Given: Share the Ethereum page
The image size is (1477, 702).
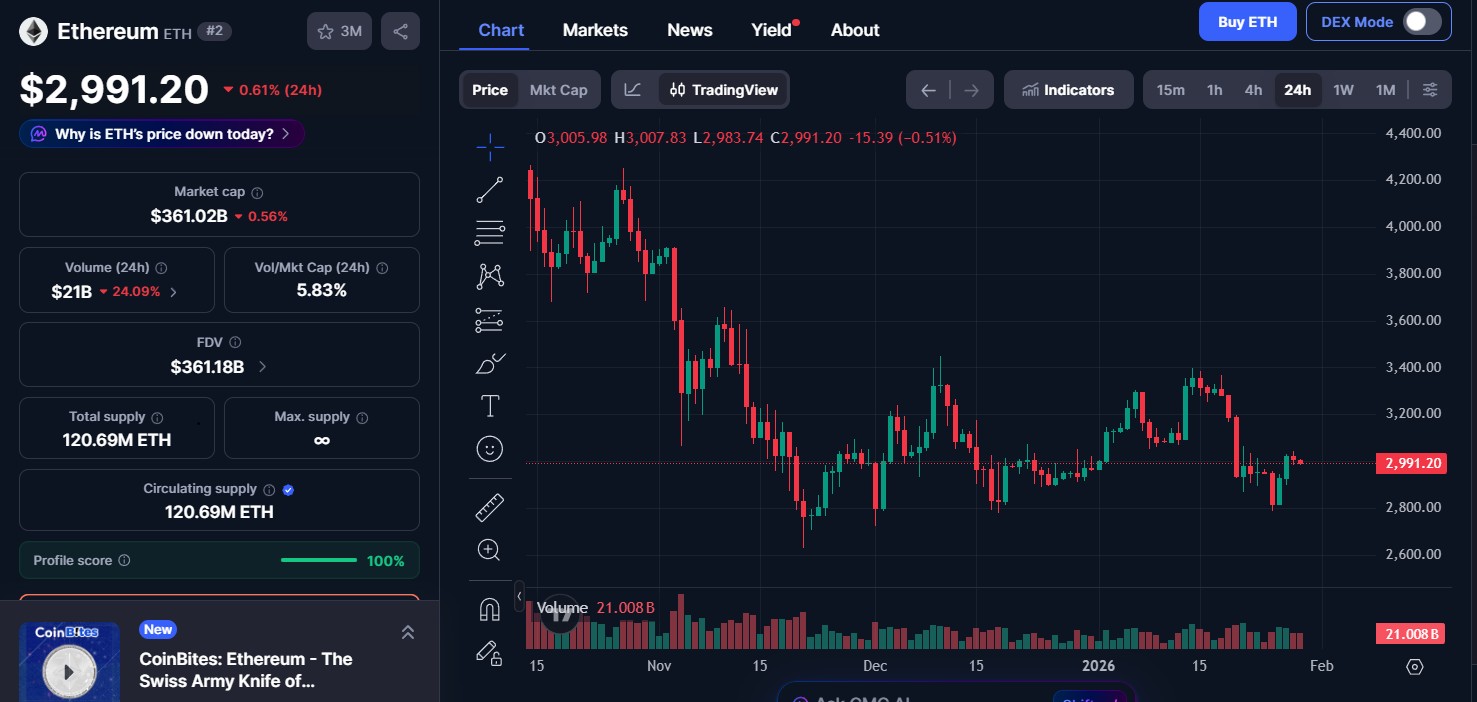Looking at the screenshot, I should tap(400, 30).
